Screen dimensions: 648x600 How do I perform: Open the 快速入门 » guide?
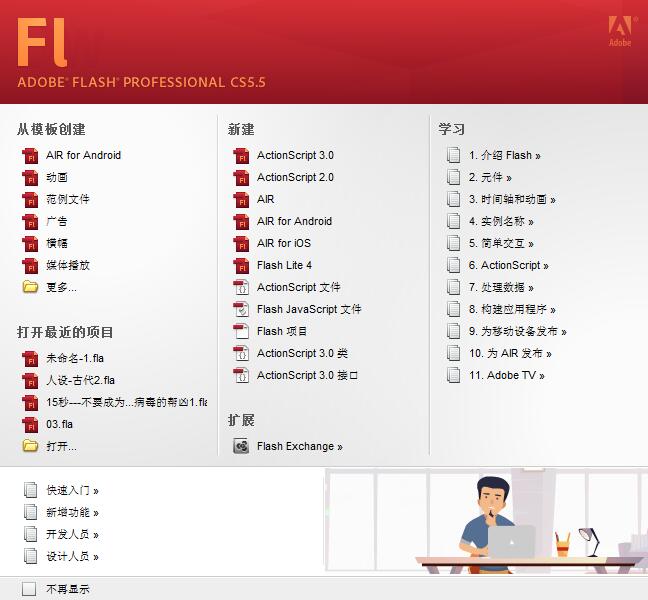pos(72,490)
